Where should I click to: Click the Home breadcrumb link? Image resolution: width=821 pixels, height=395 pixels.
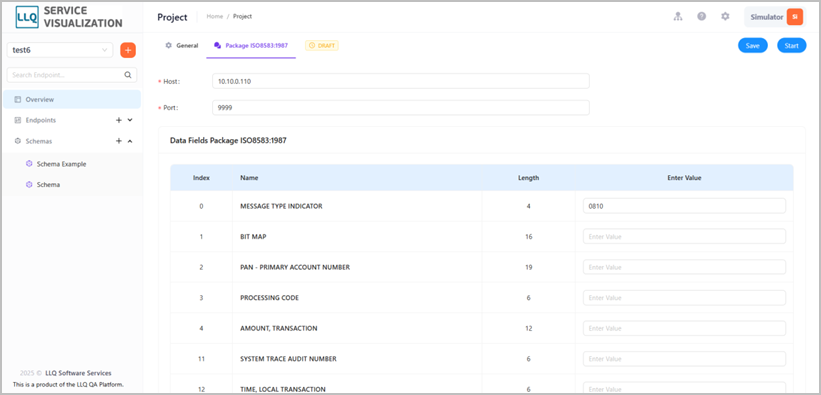[215, 16]
